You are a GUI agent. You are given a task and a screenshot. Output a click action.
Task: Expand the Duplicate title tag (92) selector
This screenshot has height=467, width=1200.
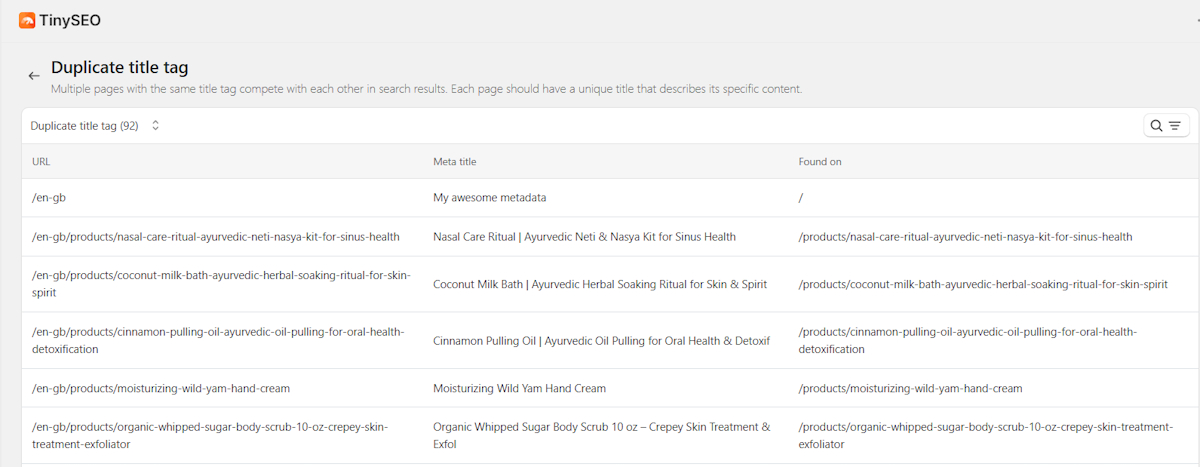95,126
